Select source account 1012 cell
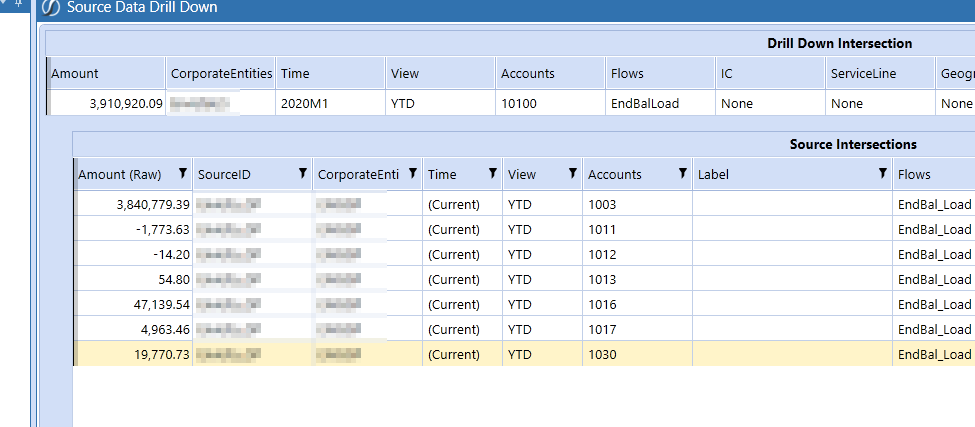 coord(638,254)
